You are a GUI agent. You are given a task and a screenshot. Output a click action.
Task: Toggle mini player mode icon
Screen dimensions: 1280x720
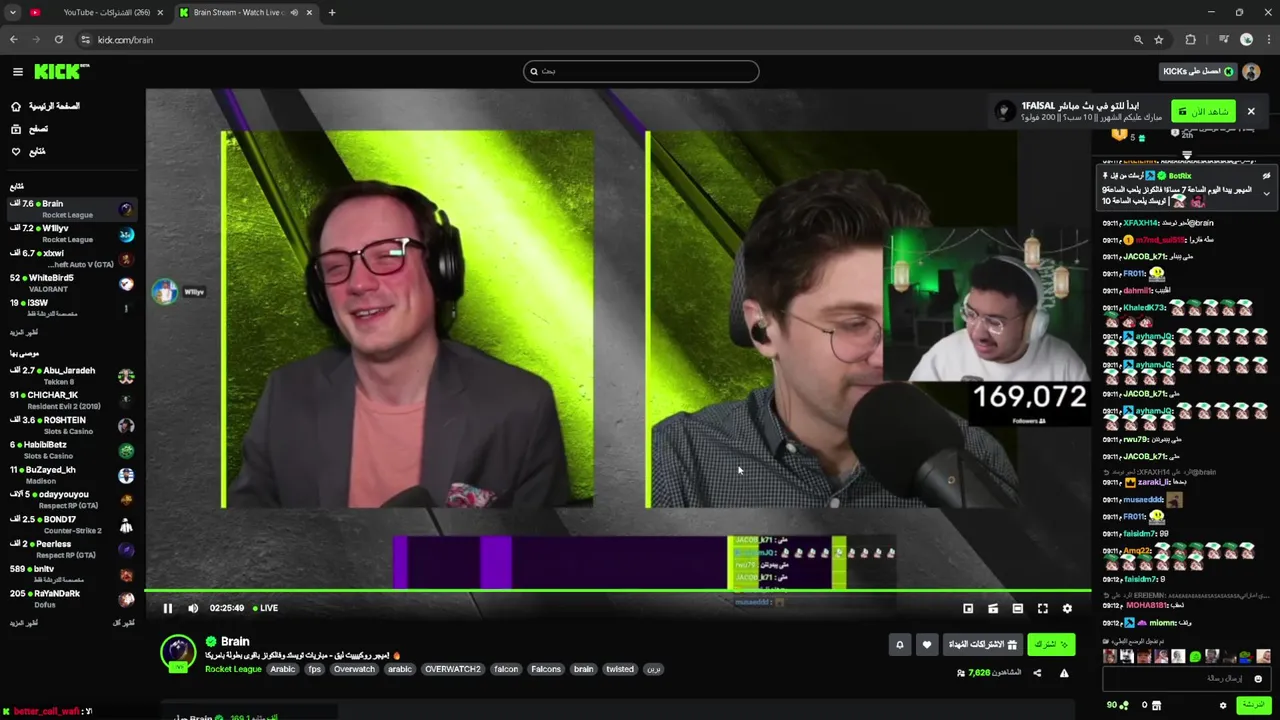pyautogui.click(x=993, y=608)
